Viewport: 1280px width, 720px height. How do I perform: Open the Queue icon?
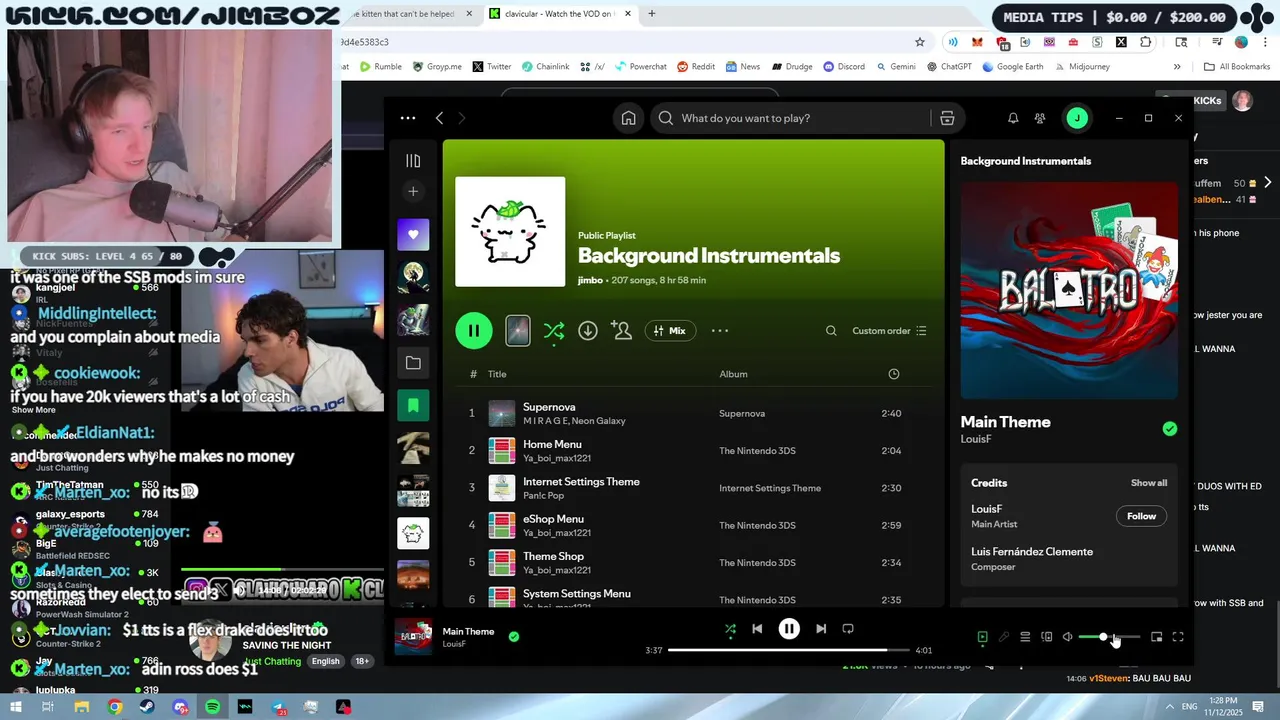(1025, 637)
